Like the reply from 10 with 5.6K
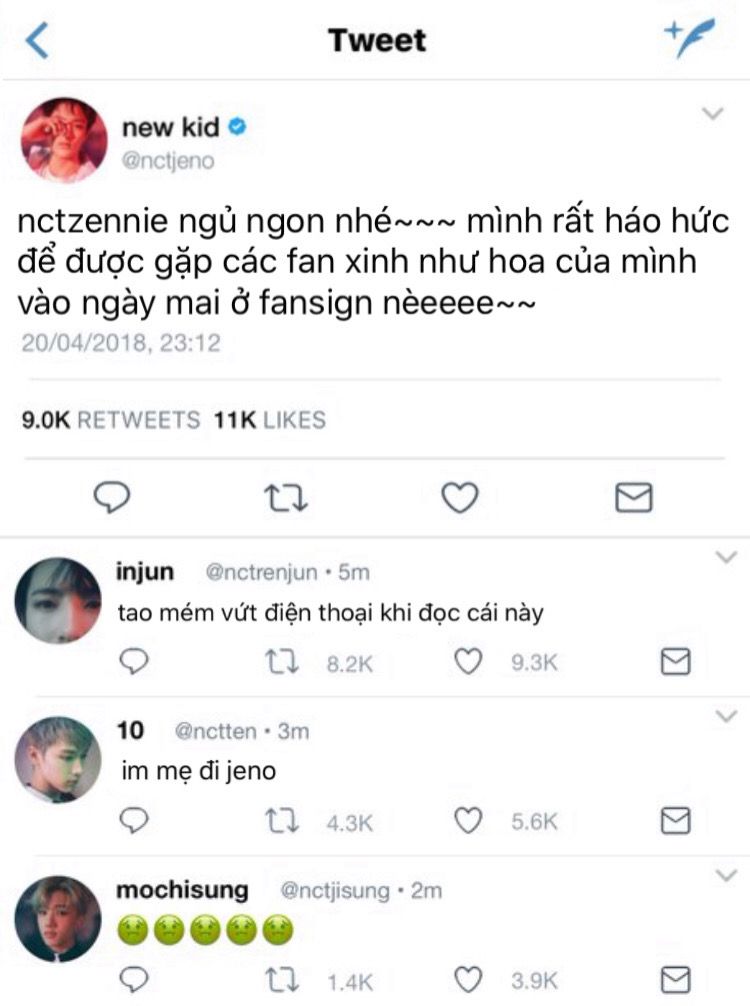The width and height of the screenshot is (750, 1006). [468, 821]
